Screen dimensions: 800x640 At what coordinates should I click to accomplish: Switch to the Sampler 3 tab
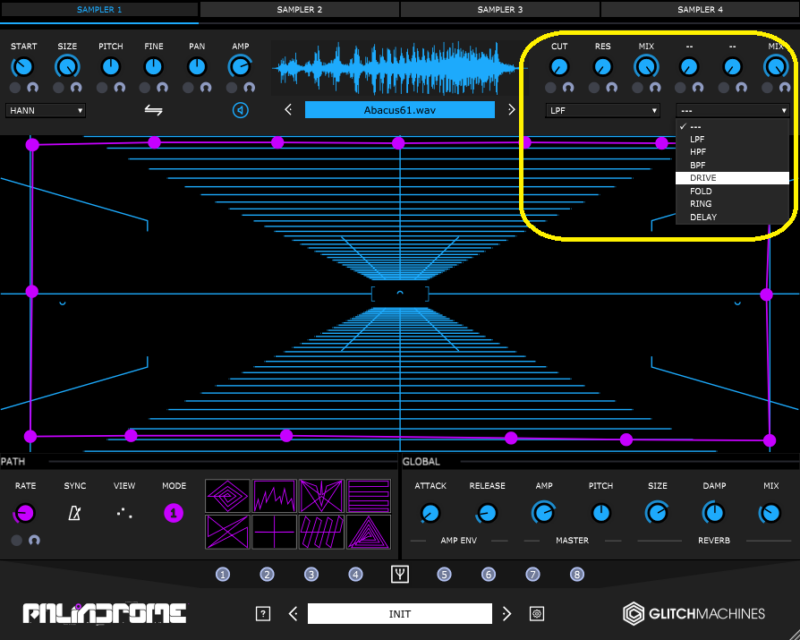pyautogui.click(x=500, y=9)
